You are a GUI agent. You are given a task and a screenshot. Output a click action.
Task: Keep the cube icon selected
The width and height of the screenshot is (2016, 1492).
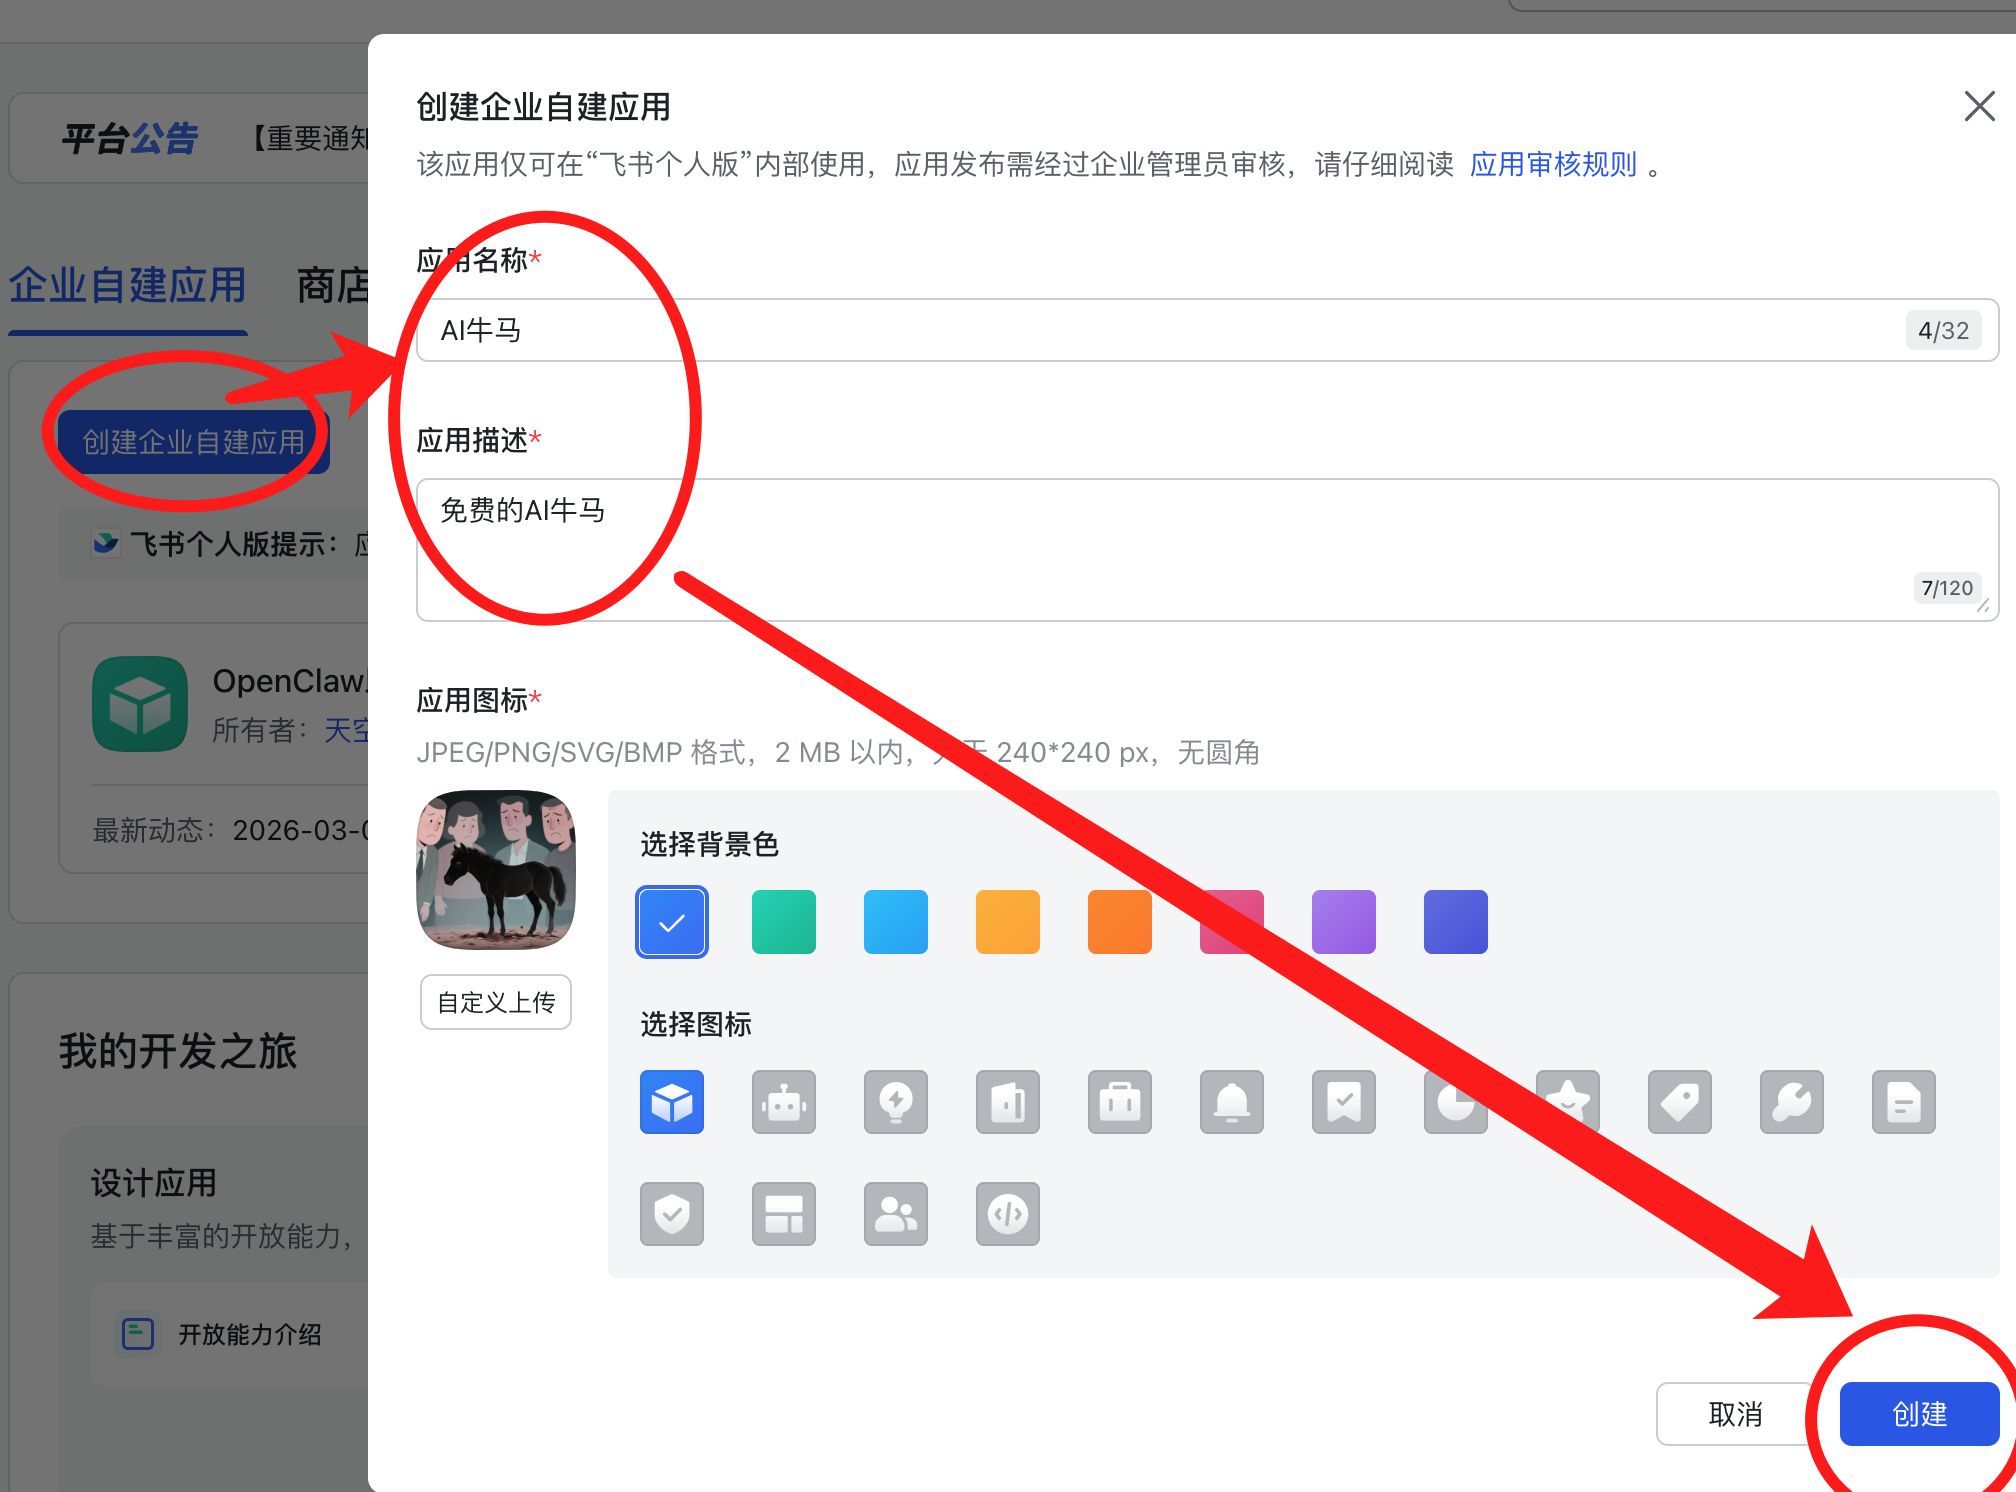tap(672, 1102)
